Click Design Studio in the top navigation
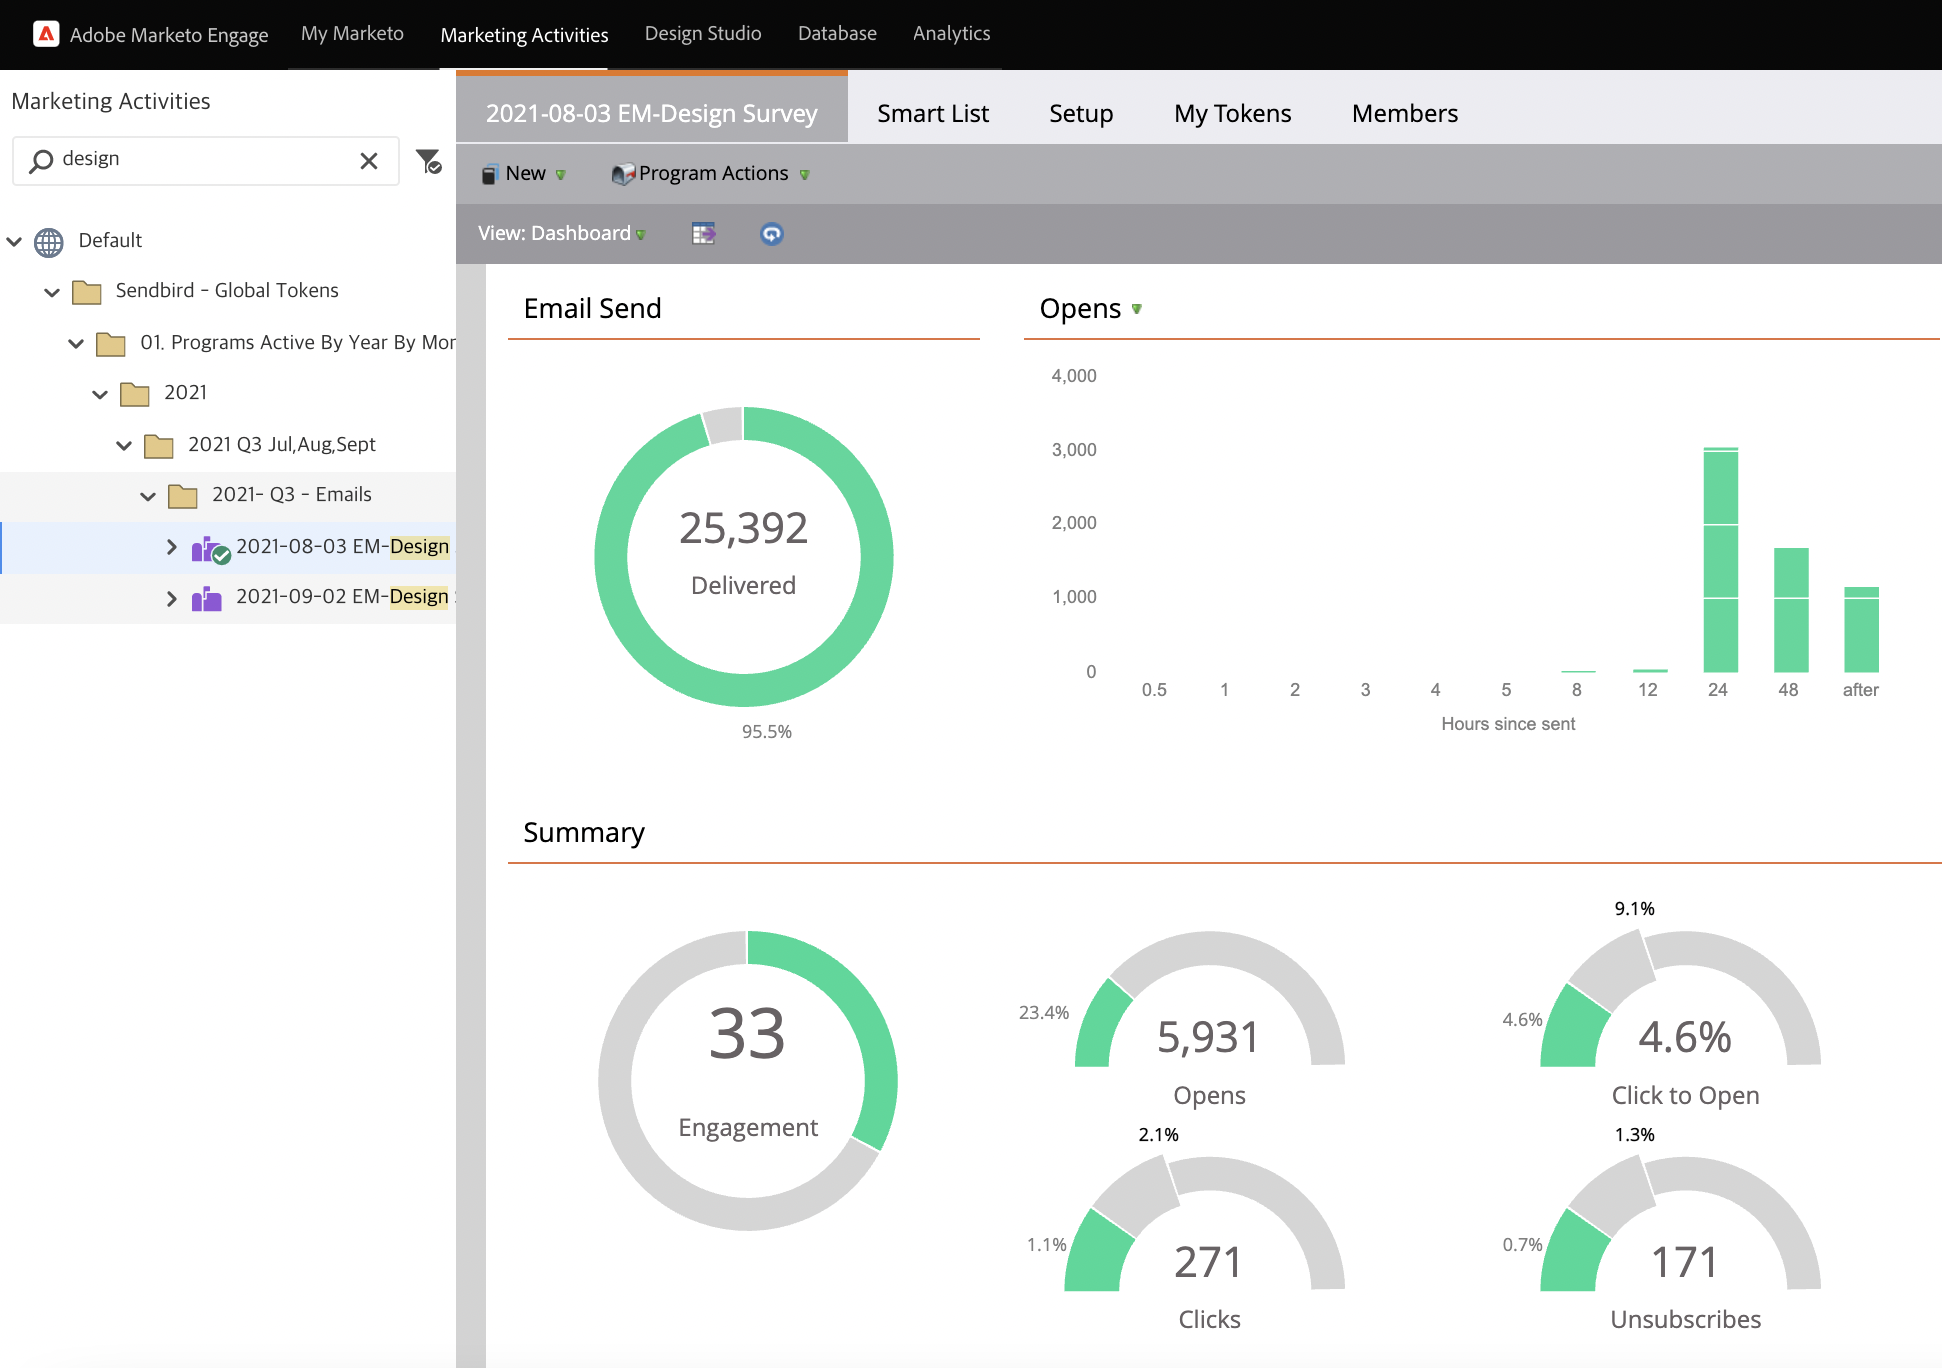This screenshot has width=1942, height=1368. coord(702,33)
